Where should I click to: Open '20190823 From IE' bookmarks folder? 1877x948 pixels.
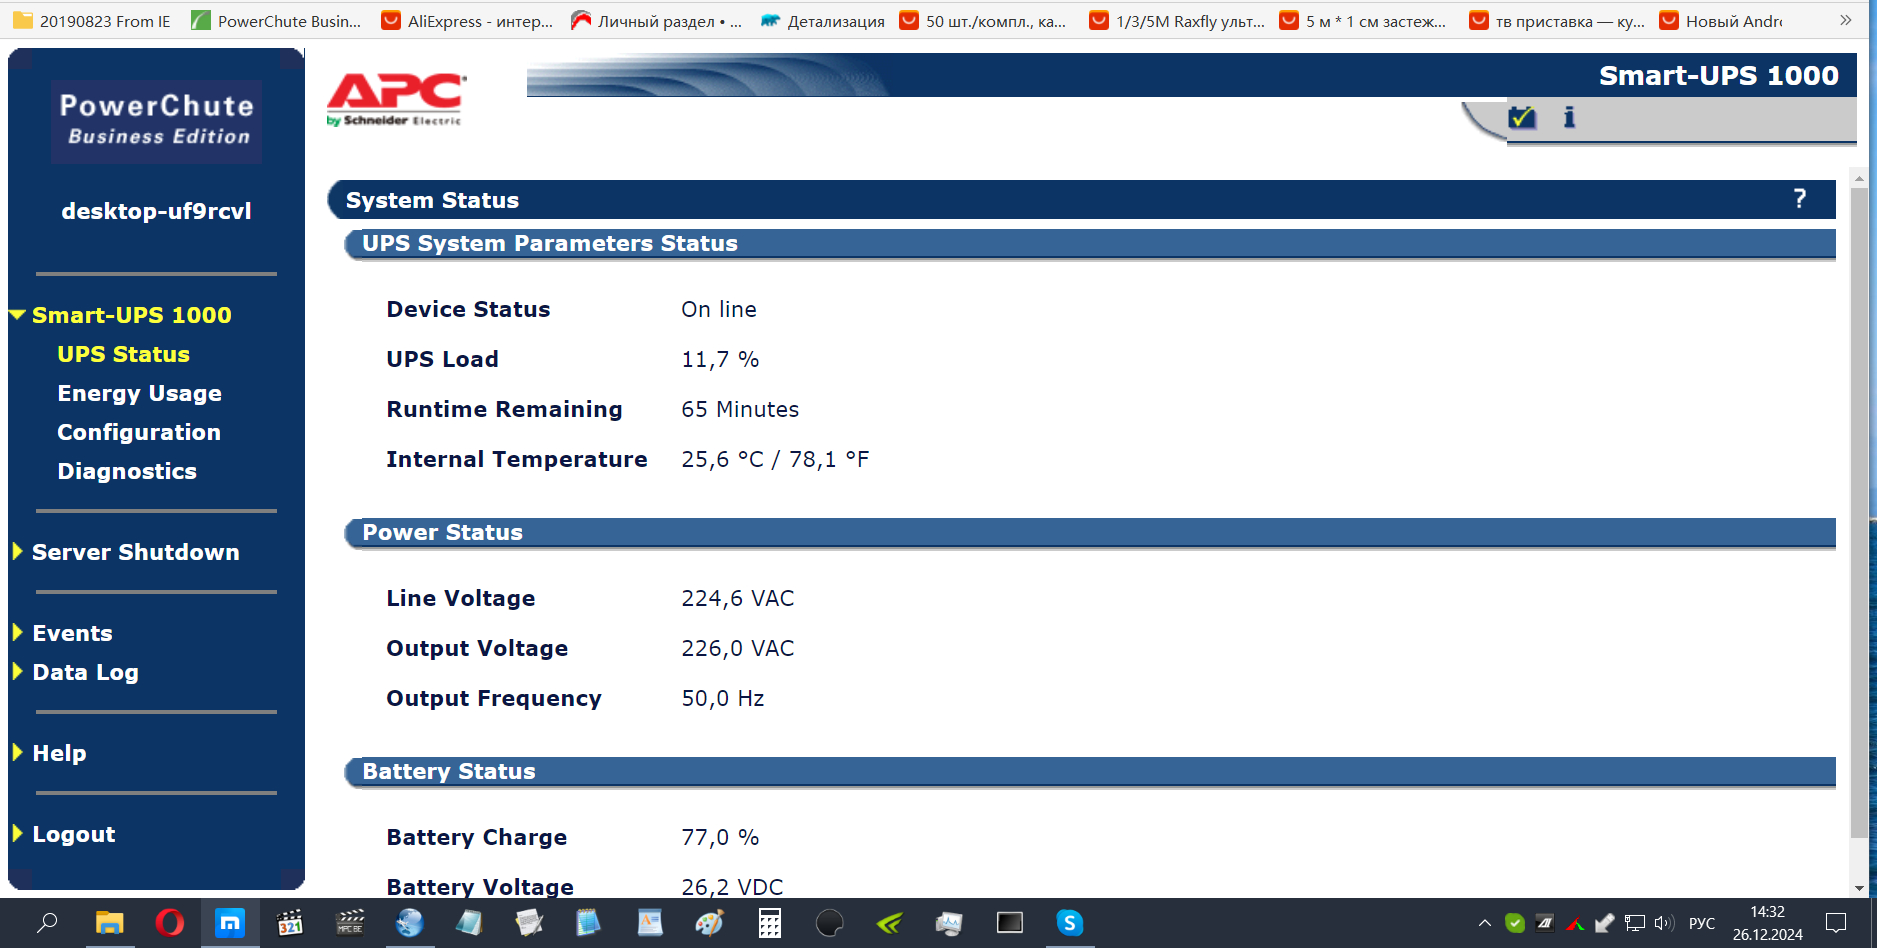tap(92, 21)
